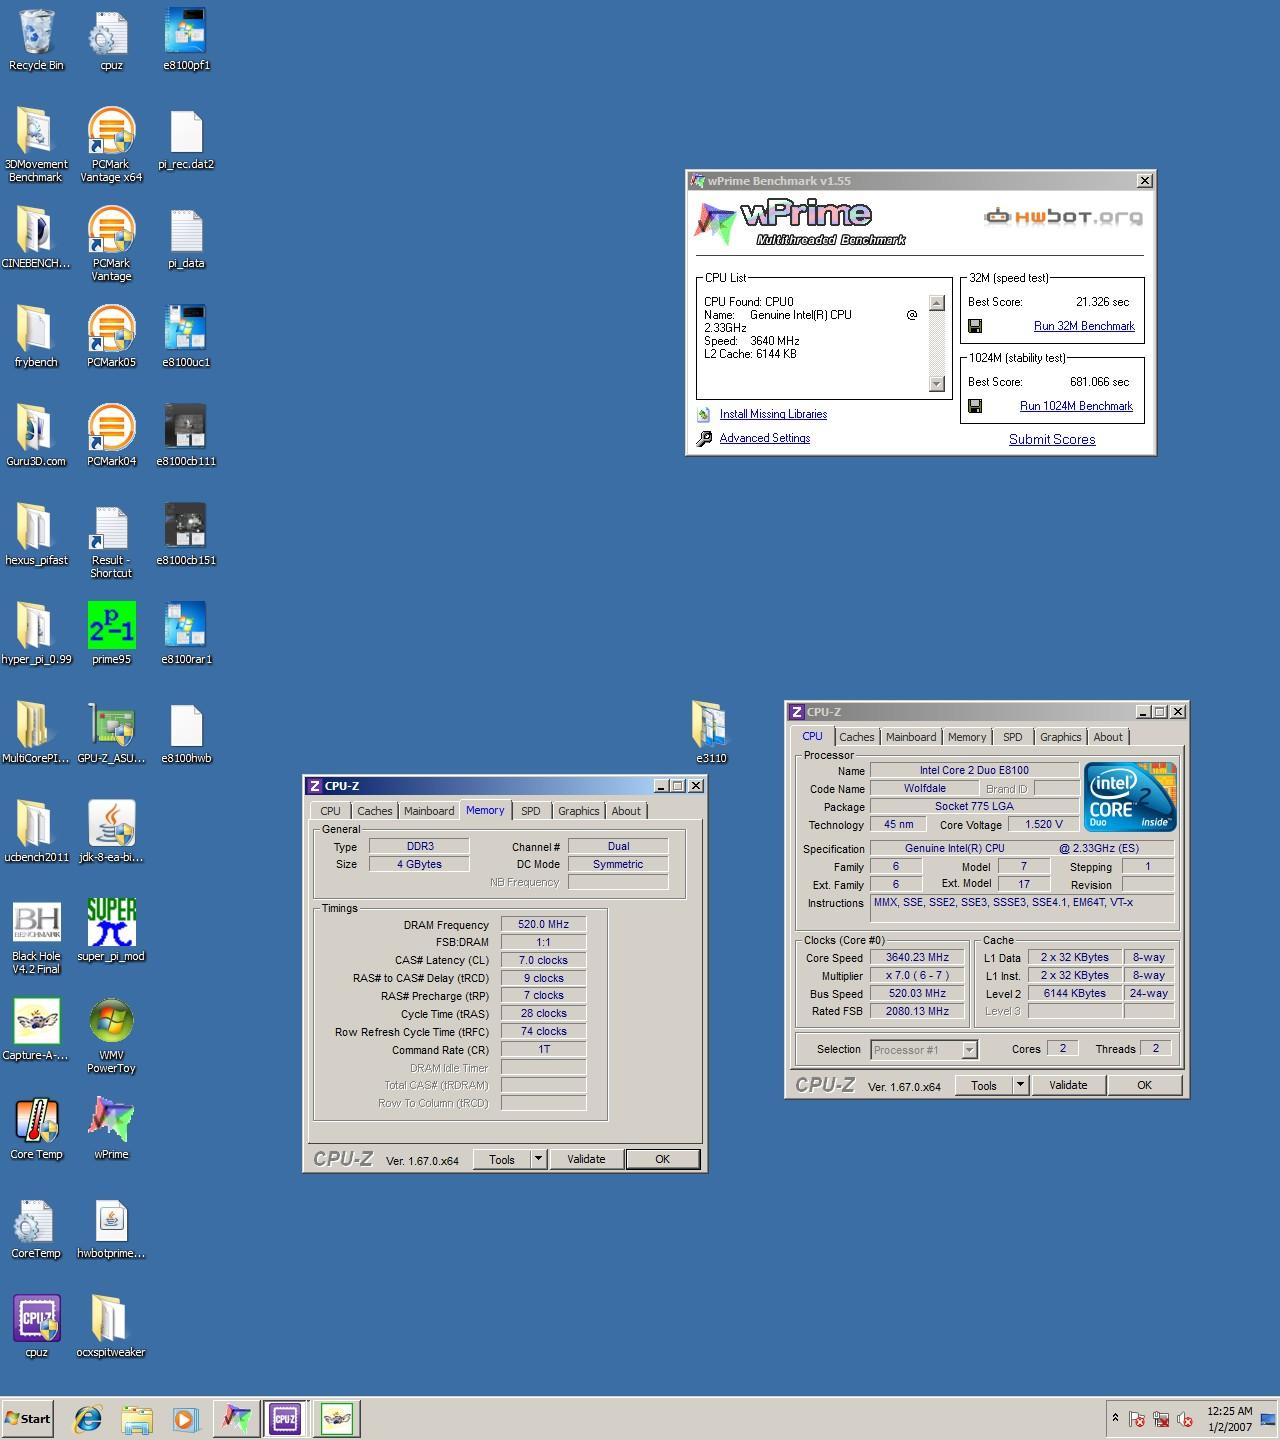Click Run 1024M Benchmark link
1280x1440 pixels.
1076,406
